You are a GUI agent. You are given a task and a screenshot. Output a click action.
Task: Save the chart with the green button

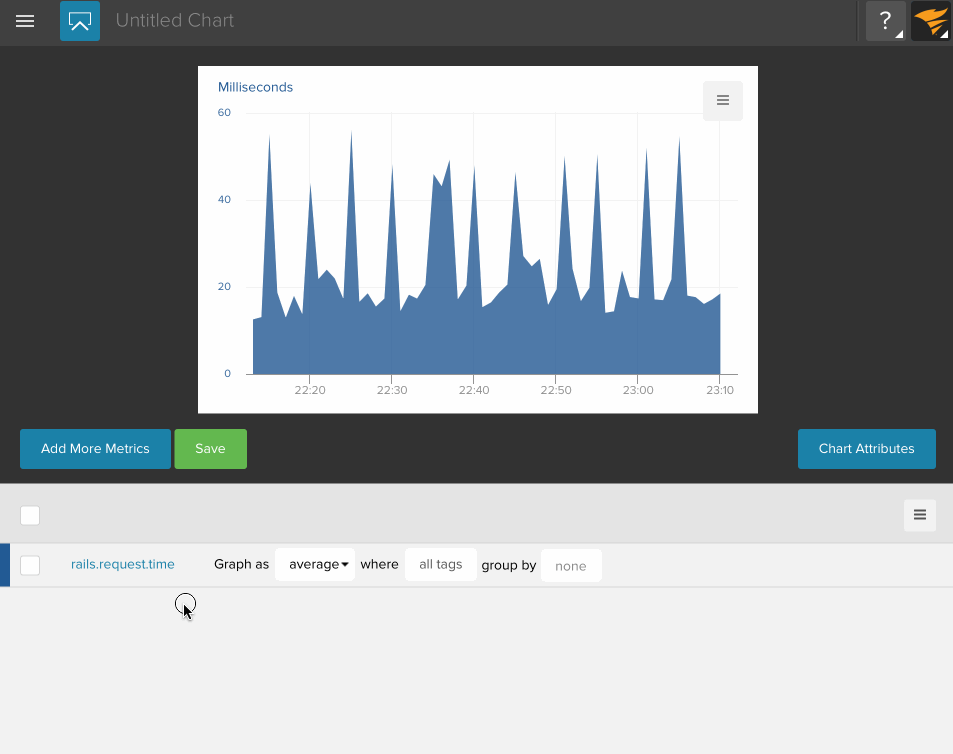(x=210, y=449)
